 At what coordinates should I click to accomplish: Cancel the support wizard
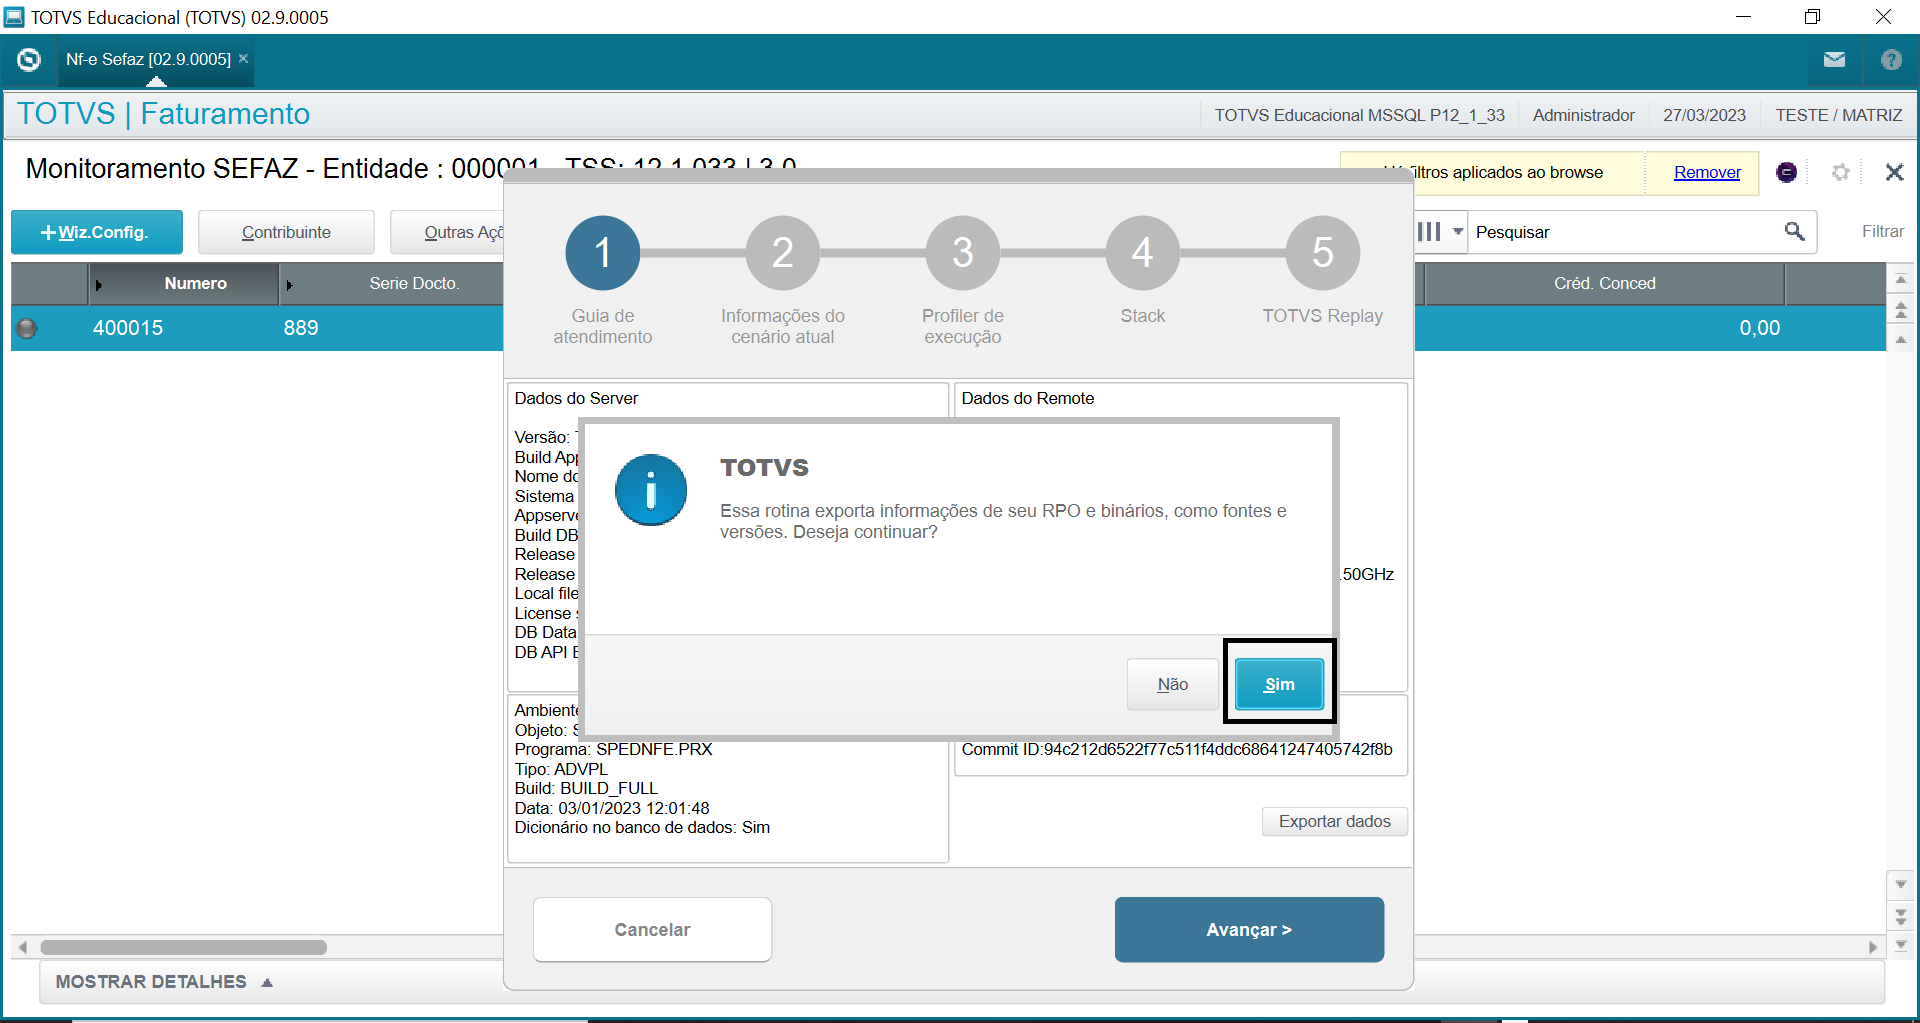(652, 929)
